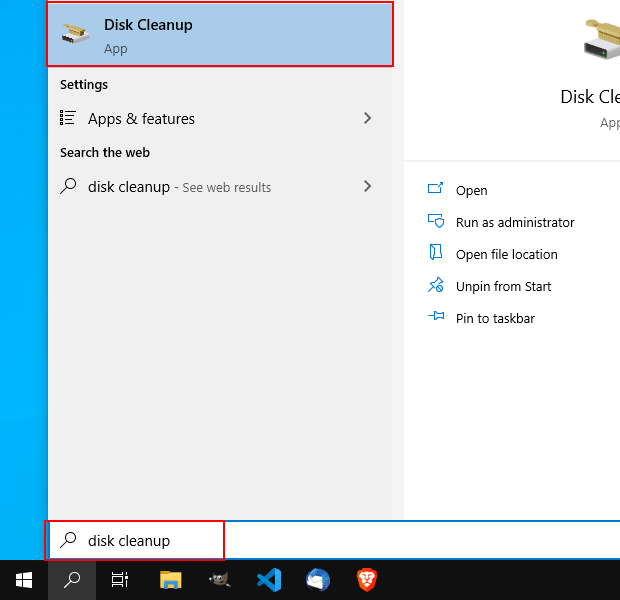
Task: Open Task View from the taskbar
Action: [119, 580]
